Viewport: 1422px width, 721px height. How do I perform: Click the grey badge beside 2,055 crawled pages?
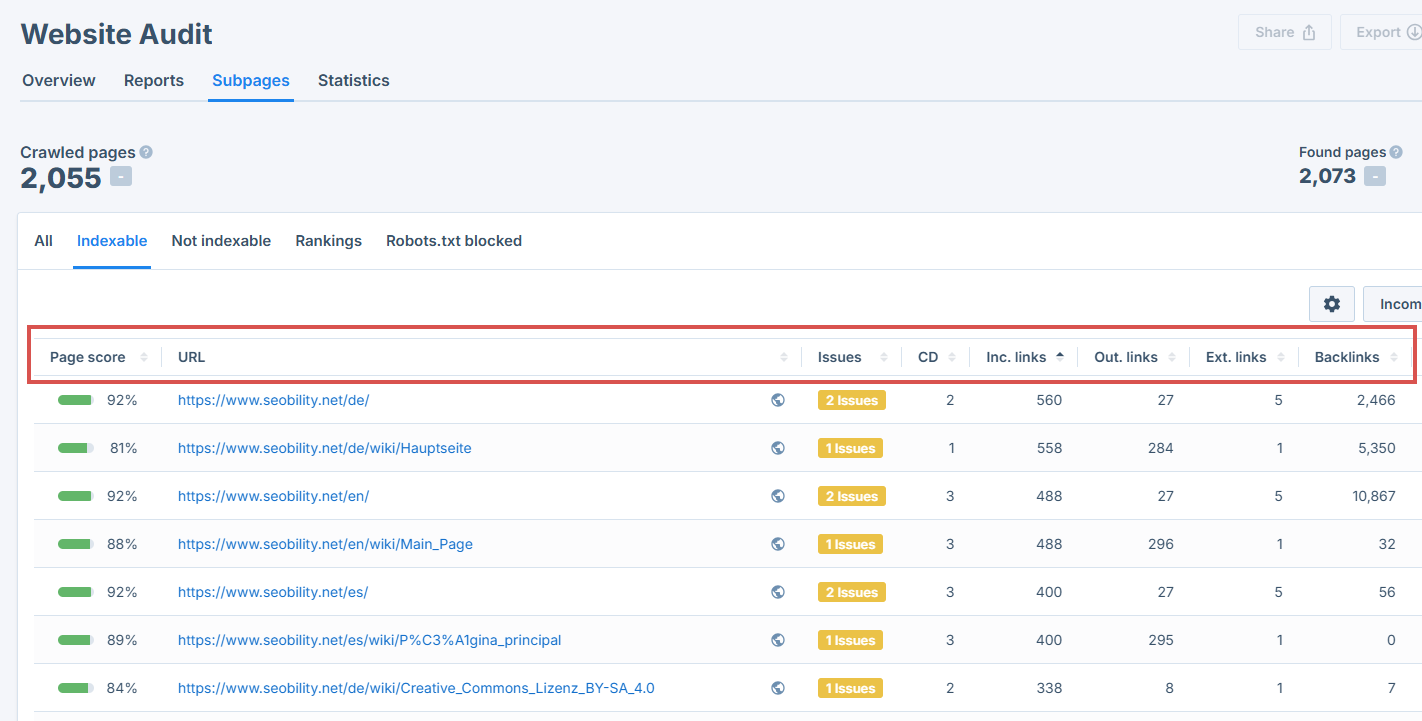point(121,177)
